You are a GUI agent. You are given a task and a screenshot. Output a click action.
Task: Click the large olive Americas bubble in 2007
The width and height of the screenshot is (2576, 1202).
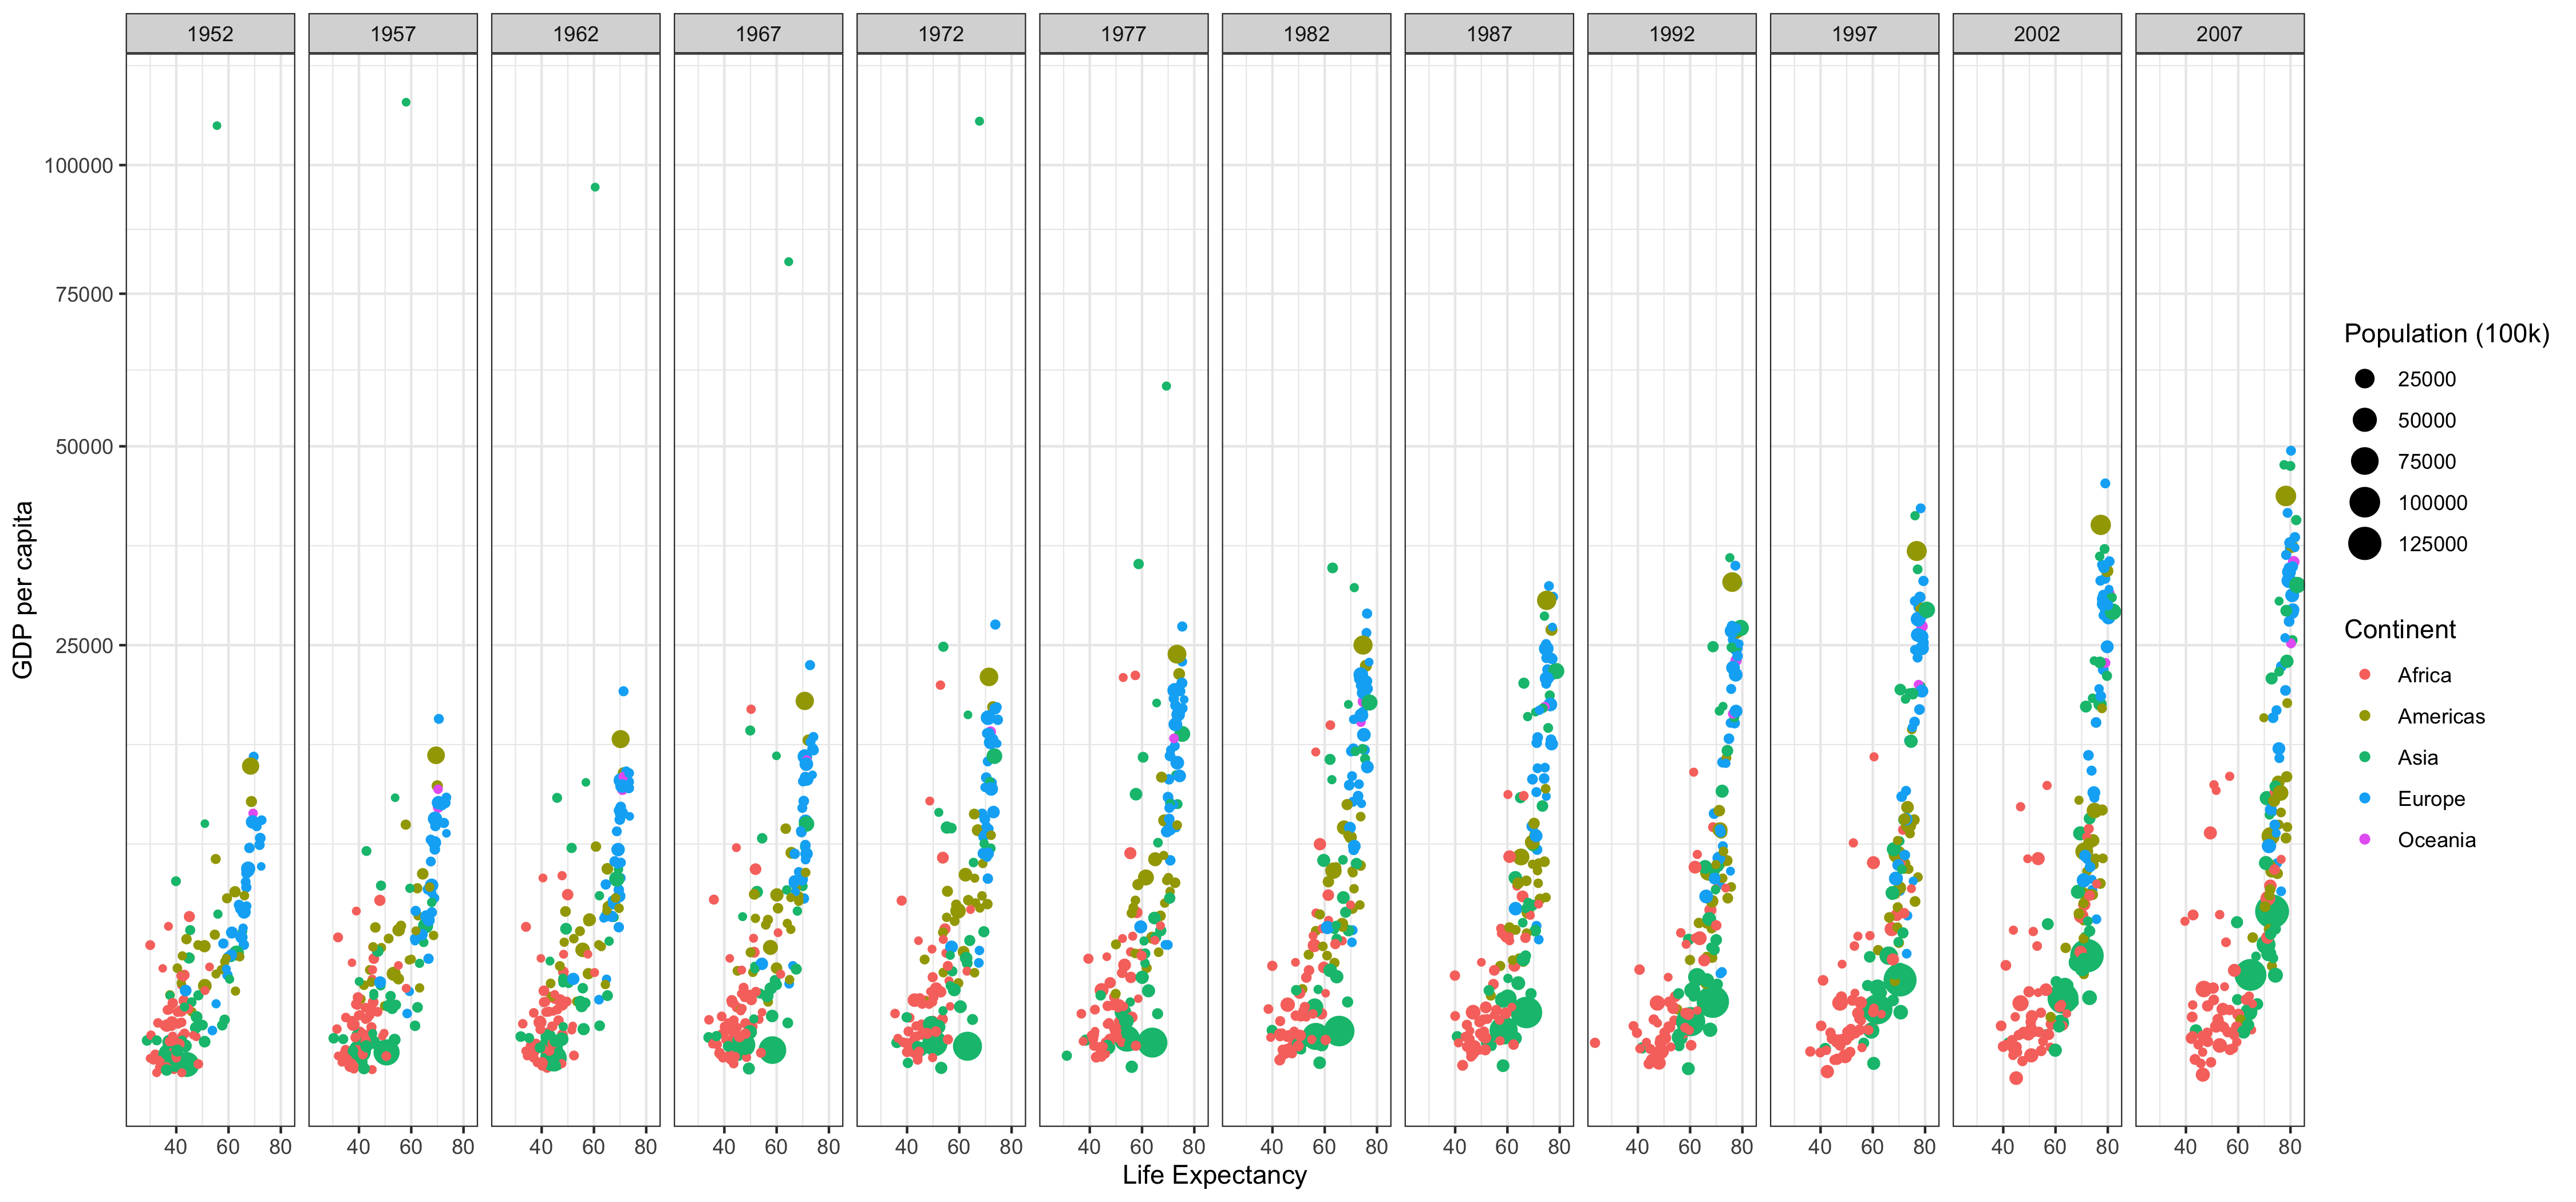pyautogui.click(x=2285, y=496)
